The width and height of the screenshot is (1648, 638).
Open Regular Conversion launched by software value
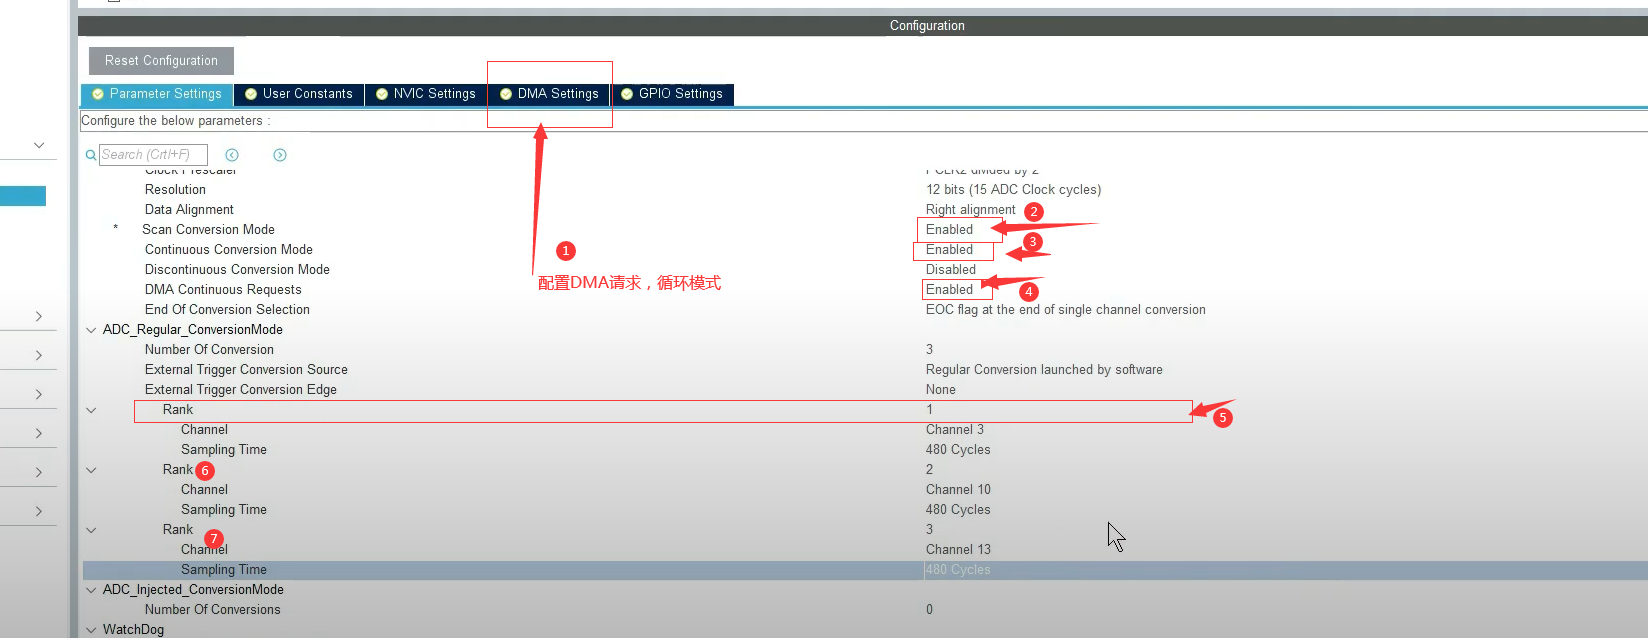(1044, 370)
